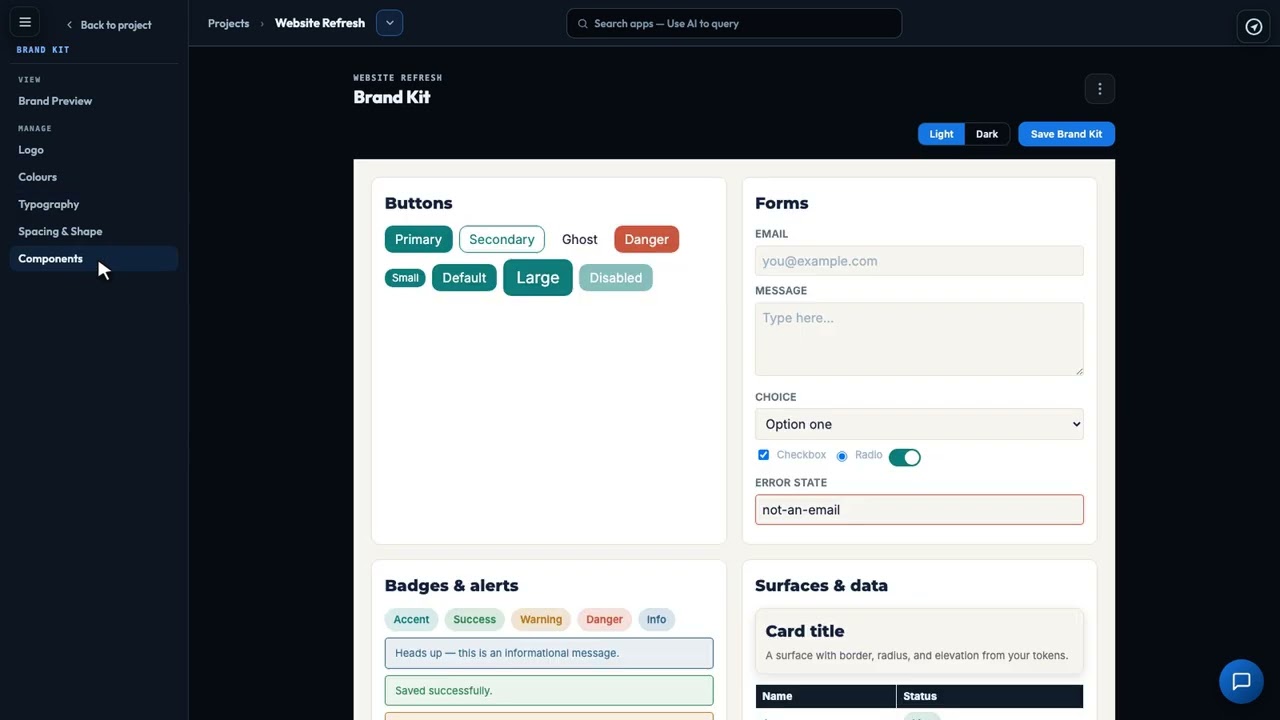Click the Ghost sample button

(580, 239)
